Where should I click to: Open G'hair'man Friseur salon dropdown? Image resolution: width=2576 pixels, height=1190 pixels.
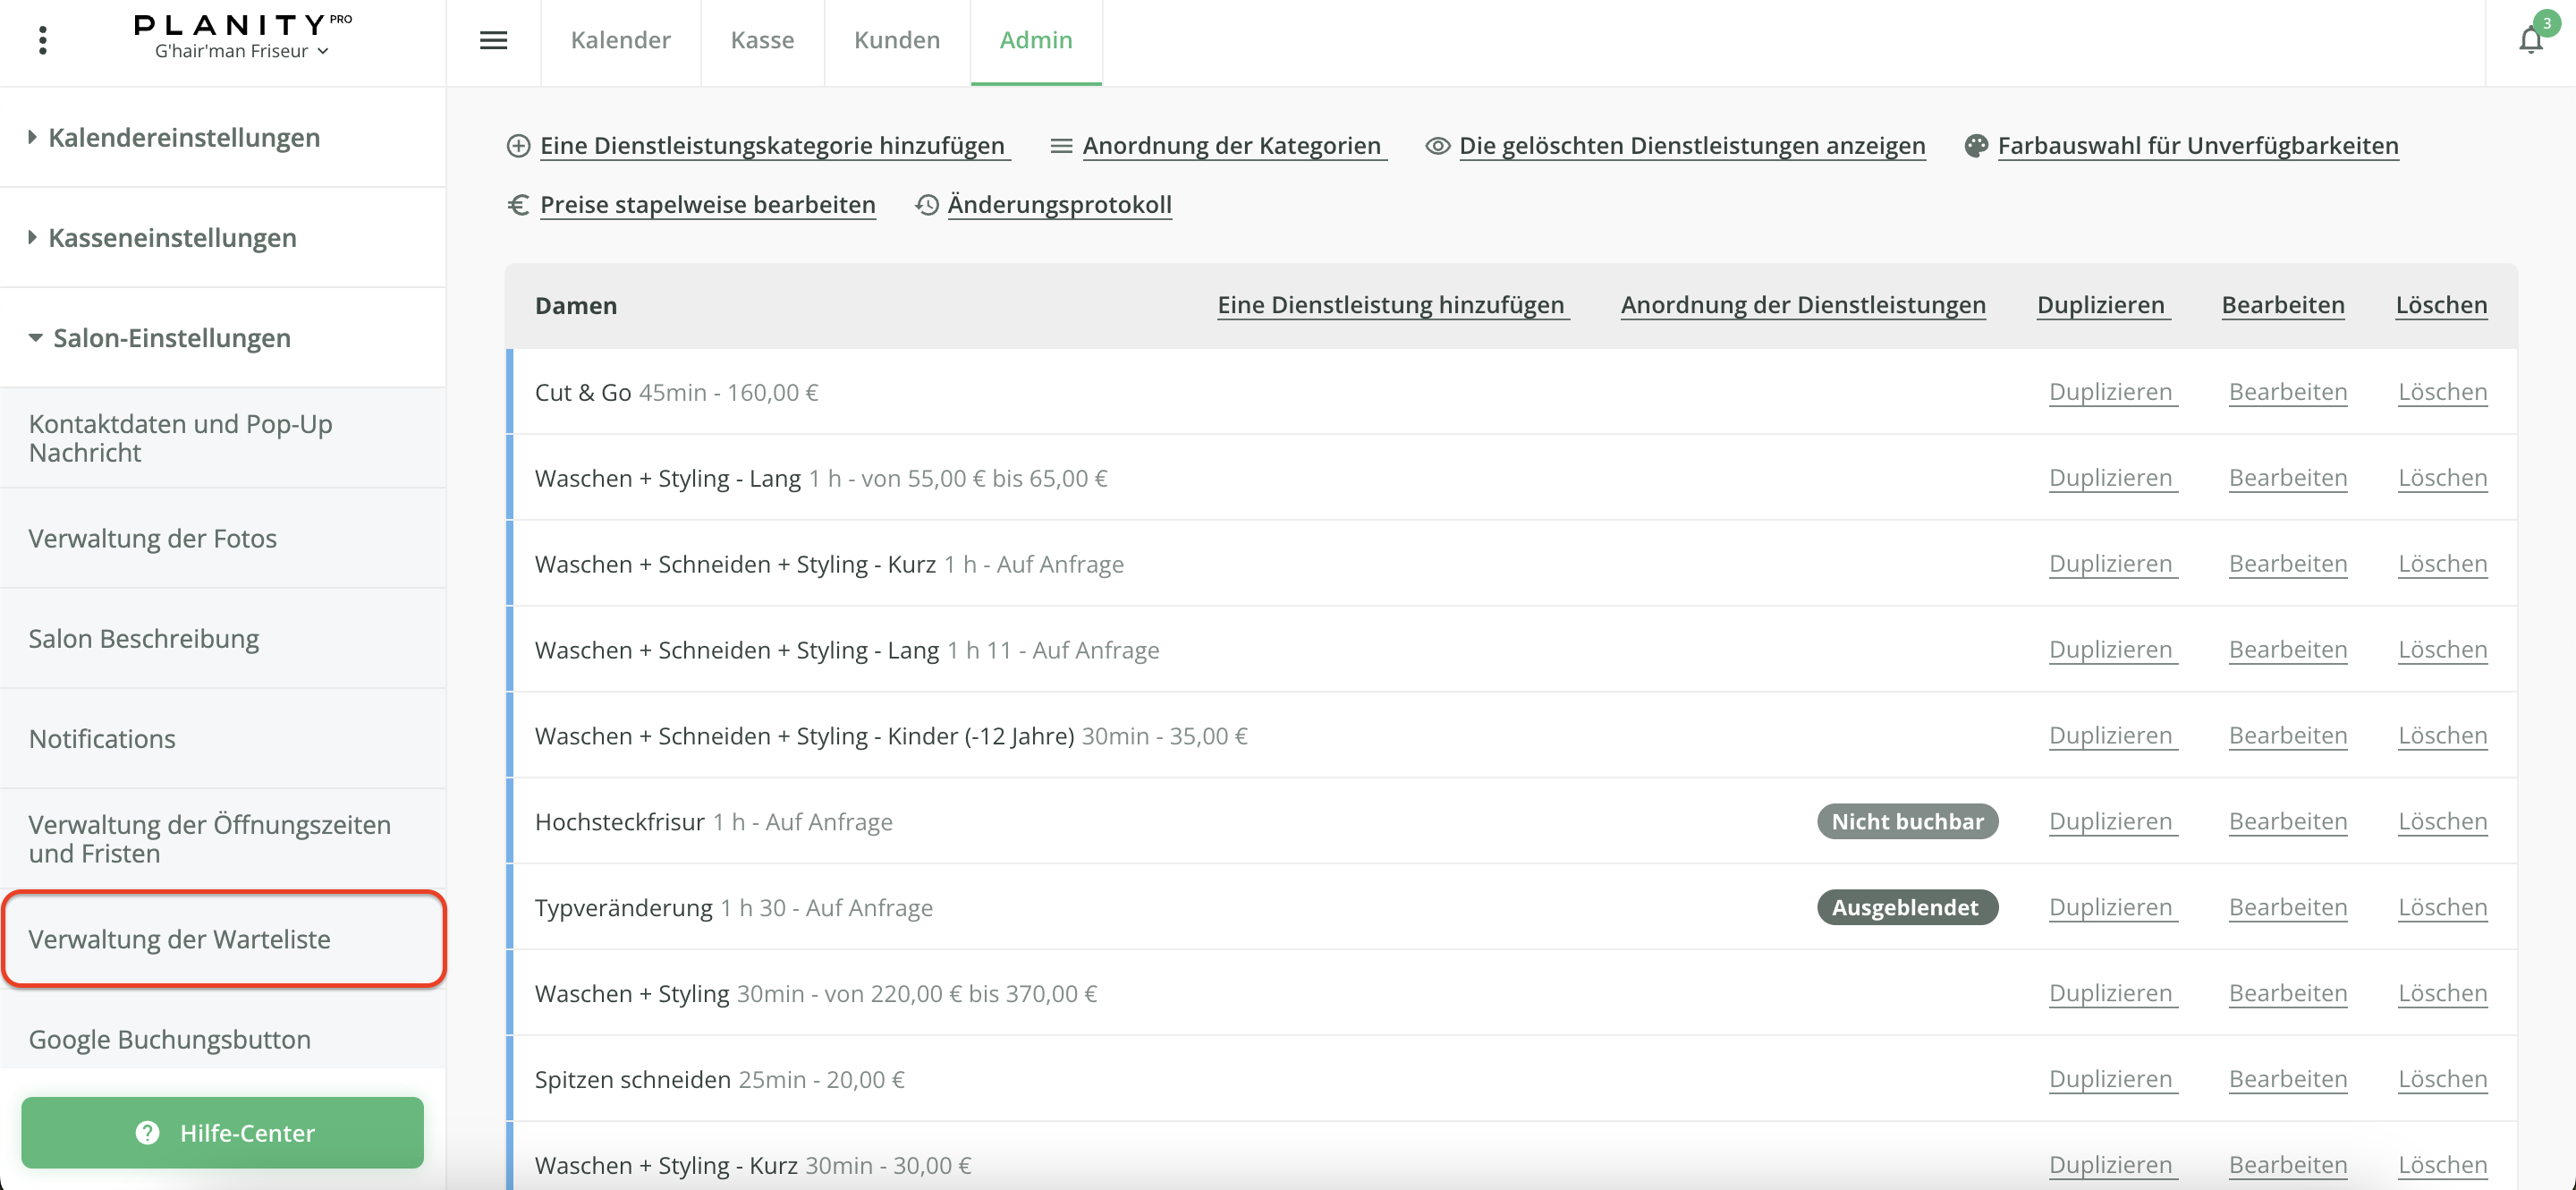pyautogui.click(x=240, y=51)
